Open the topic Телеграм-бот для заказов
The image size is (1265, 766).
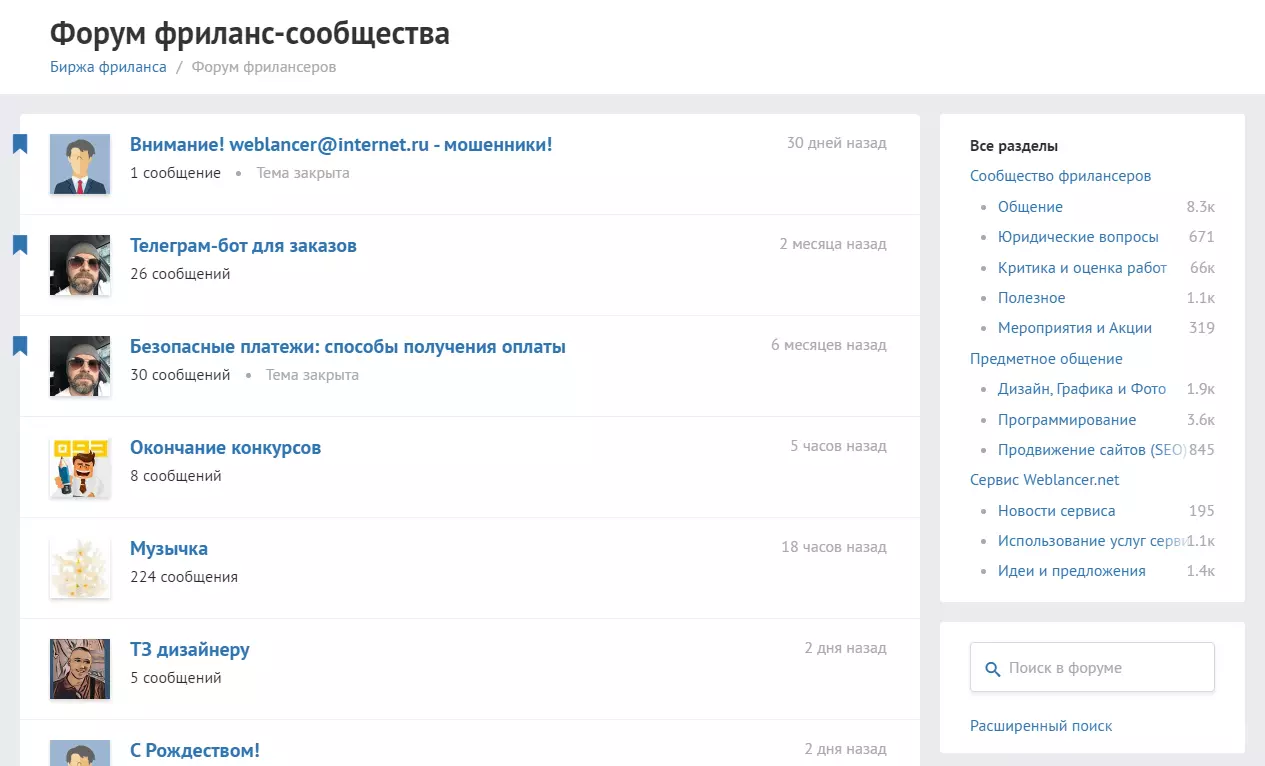pyautogui.click(x=243, y=245)
